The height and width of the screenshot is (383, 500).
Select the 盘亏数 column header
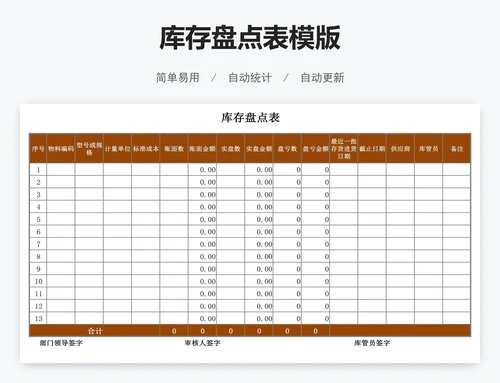(x=287, y=149)
